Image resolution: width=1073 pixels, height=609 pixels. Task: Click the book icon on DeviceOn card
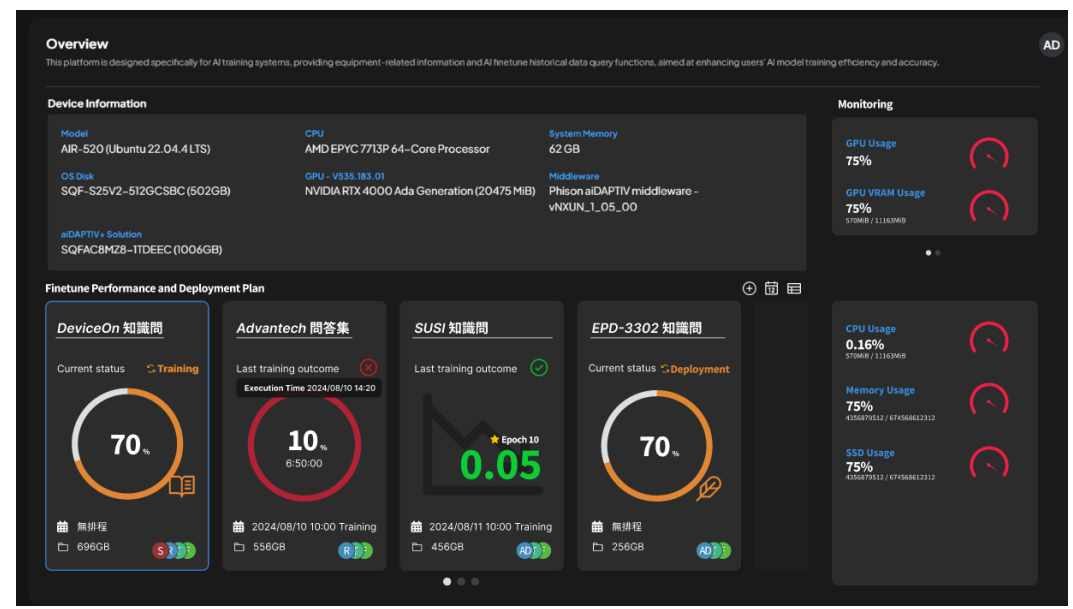click(x=182, y=486)
